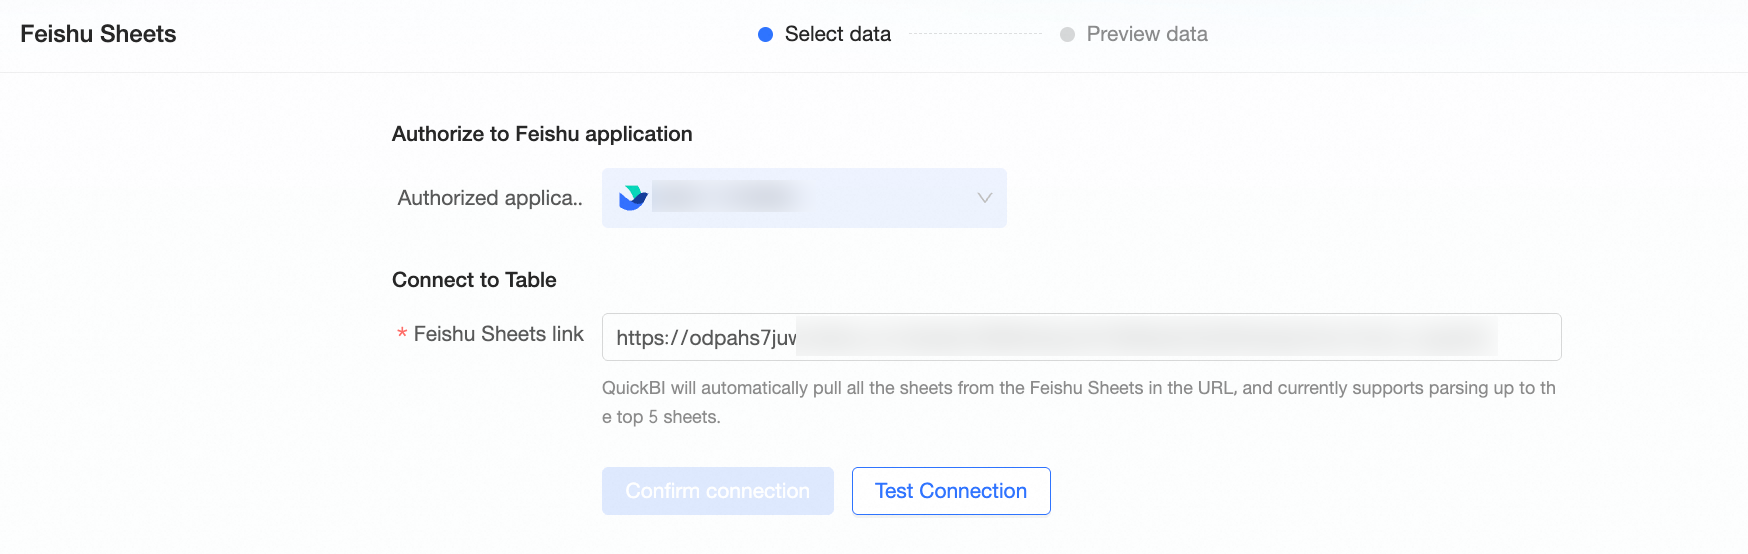Click the Feishu Sheets link input field

[1081, 337]
